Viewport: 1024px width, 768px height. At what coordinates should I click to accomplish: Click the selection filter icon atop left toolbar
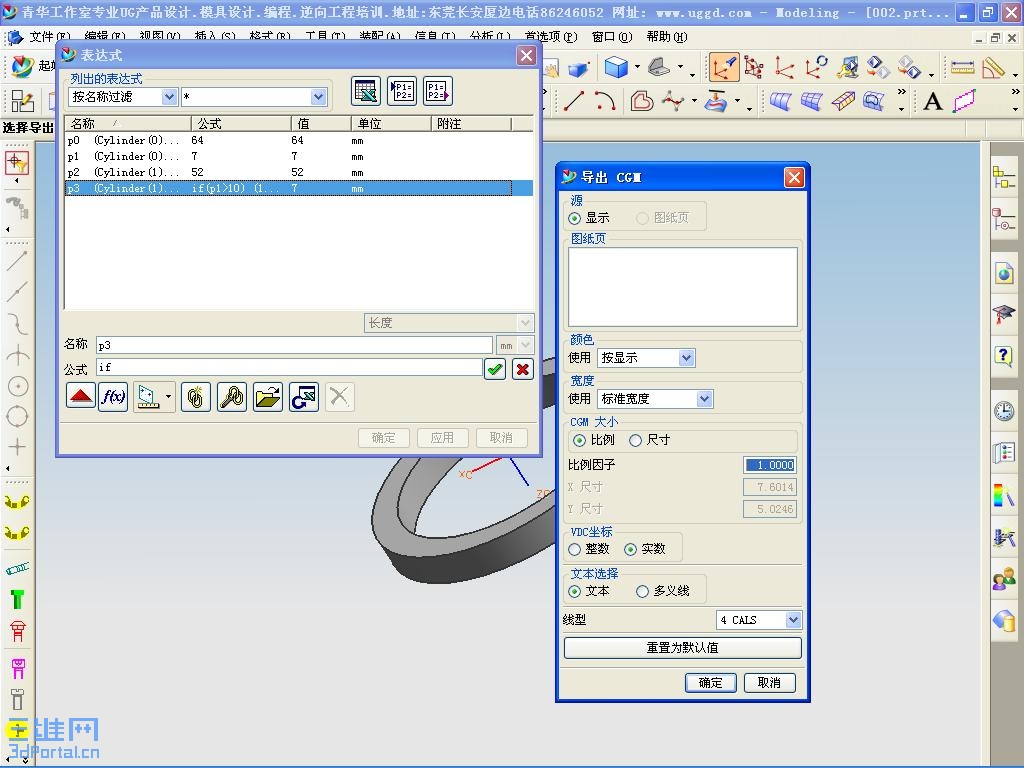coord(17,163)
